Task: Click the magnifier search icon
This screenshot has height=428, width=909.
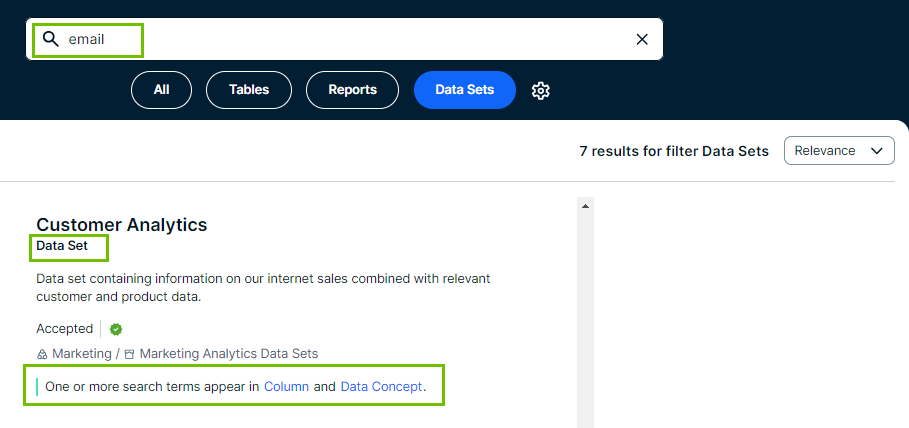Action: [x=50, y=39]
